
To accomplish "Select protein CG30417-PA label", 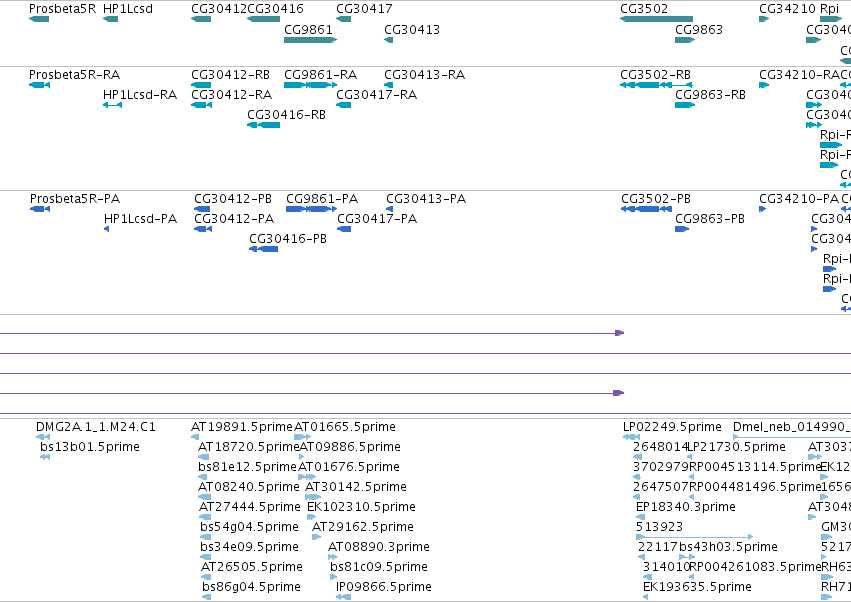I will coord(377,219).
